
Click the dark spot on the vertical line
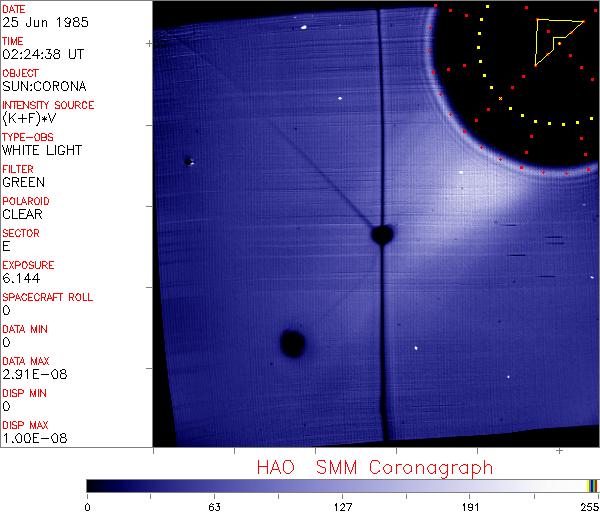coord(381,235)
